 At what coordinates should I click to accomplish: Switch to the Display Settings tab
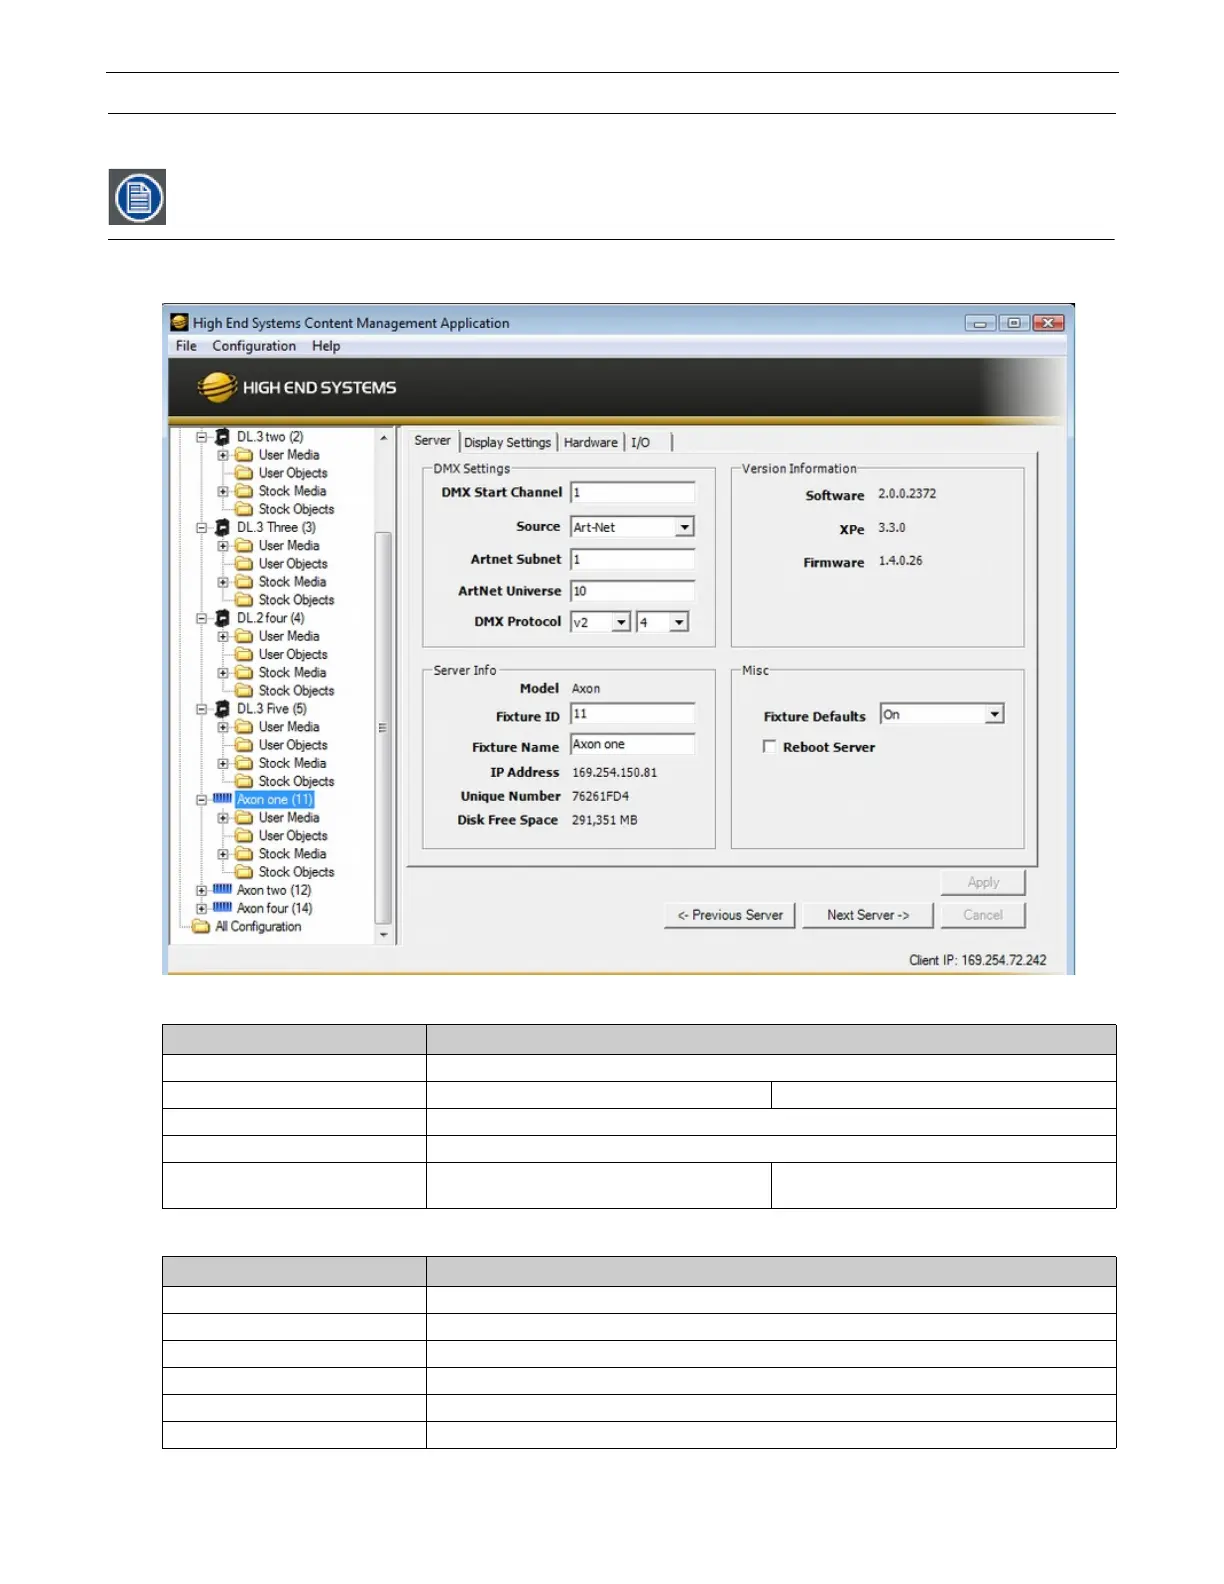pos(507,442)
